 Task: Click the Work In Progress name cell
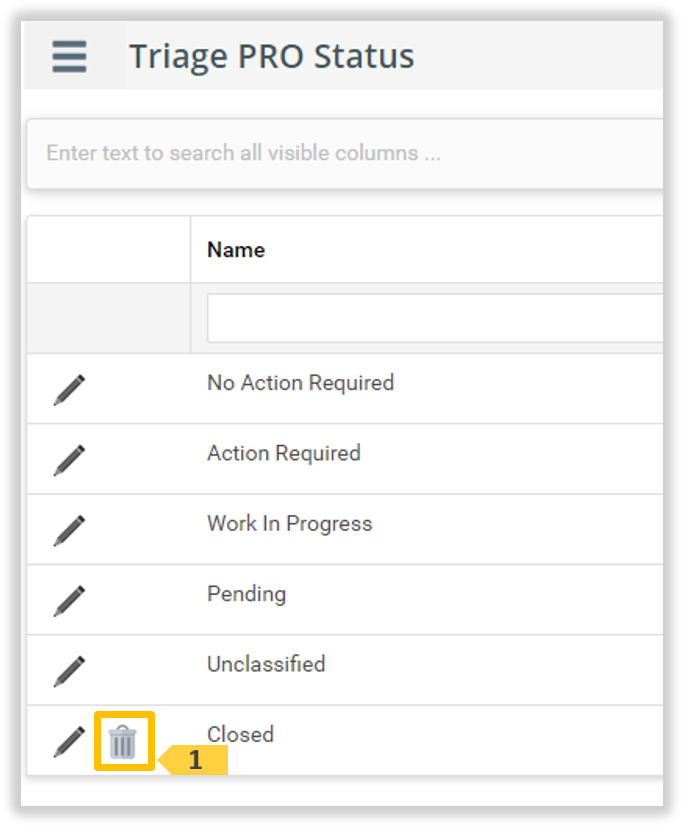(x=289, y=524)
